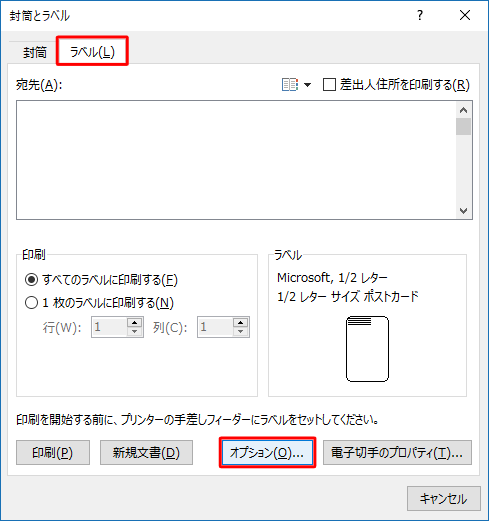Switch to the 封筒 tab
Image resolution: width=489 pixels, height=521 pixels.
[35, 53]
